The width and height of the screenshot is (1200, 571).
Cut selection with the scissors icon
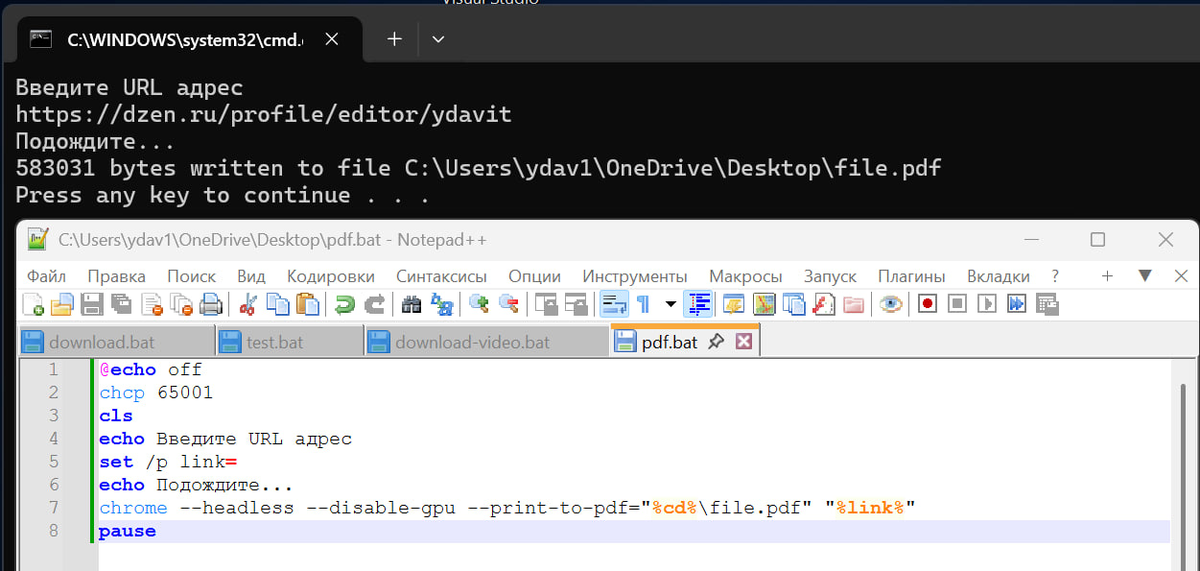[247, 303]
